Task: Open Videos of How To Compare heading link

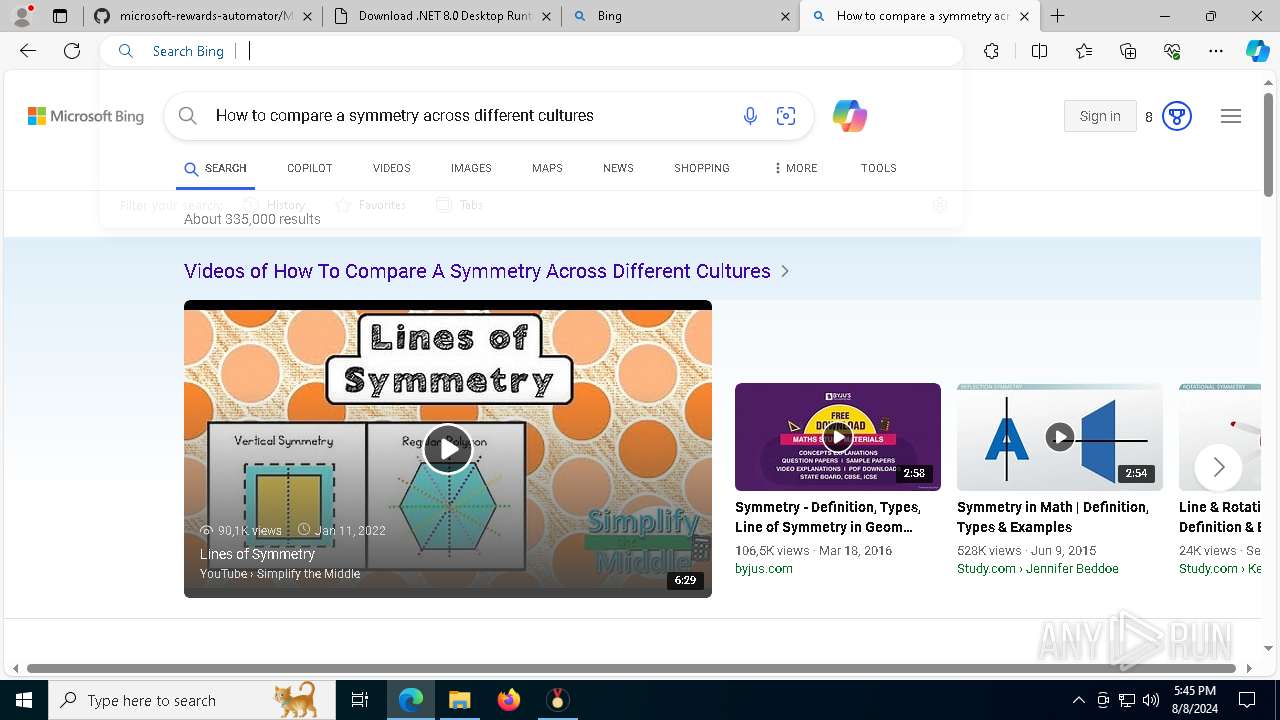Action: click(x=477, y=271)
